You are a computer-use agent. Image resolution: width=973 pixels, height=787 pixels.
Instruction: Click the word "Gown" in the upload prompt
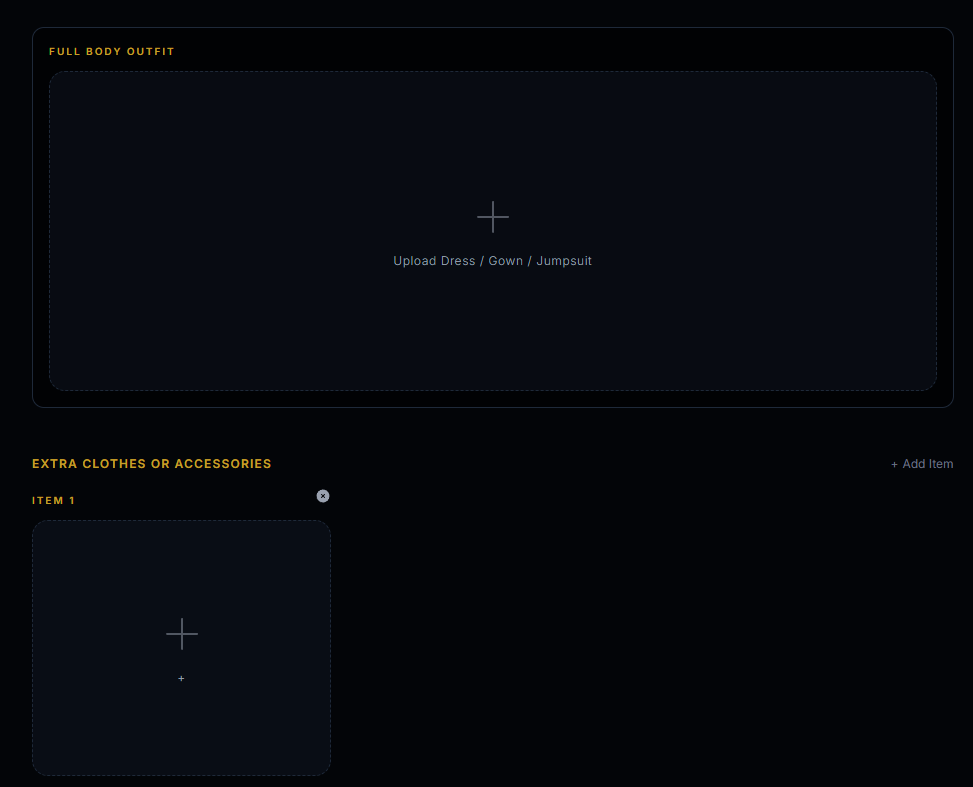coord(505,261)
